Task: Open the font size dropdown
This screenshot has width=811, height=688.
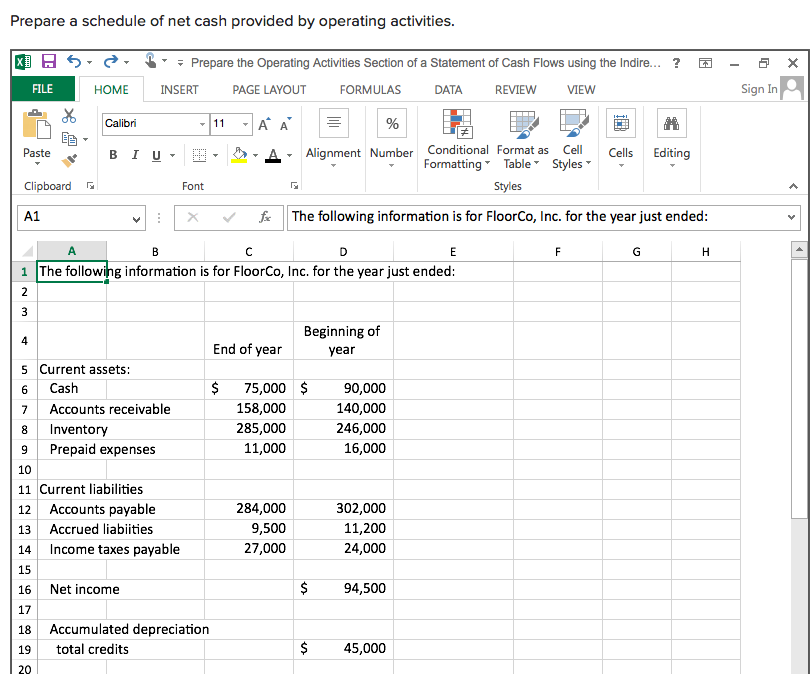Action: 243,124
